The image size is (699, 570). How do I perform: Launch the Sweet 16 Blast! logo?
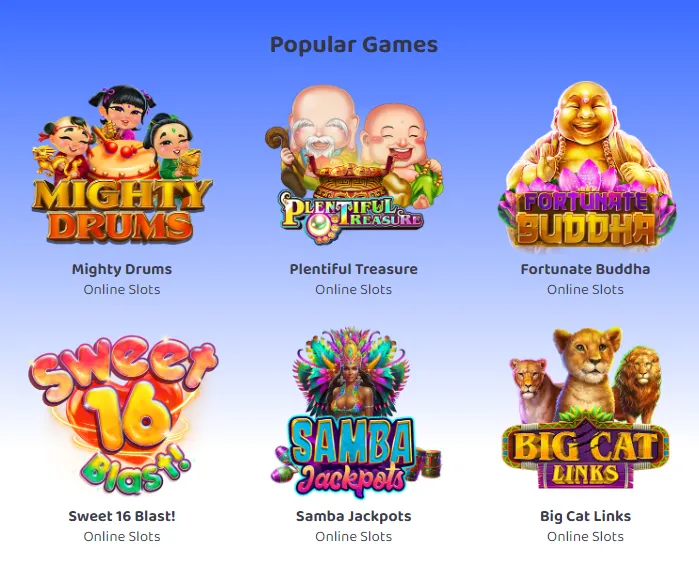pyautogui.click(x=122, y=414)
